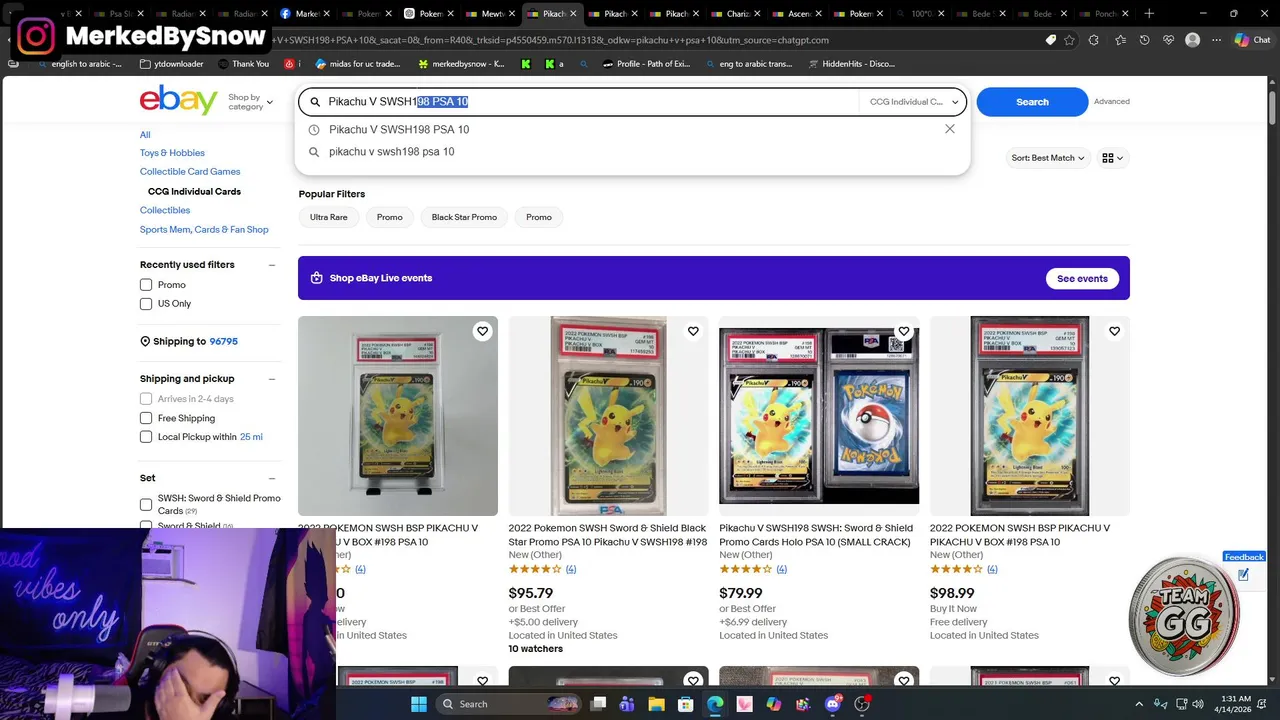Click the eBay Live shopping bag icon
The width and height of the screenshot is (1280, 720).
click(316, 278)
